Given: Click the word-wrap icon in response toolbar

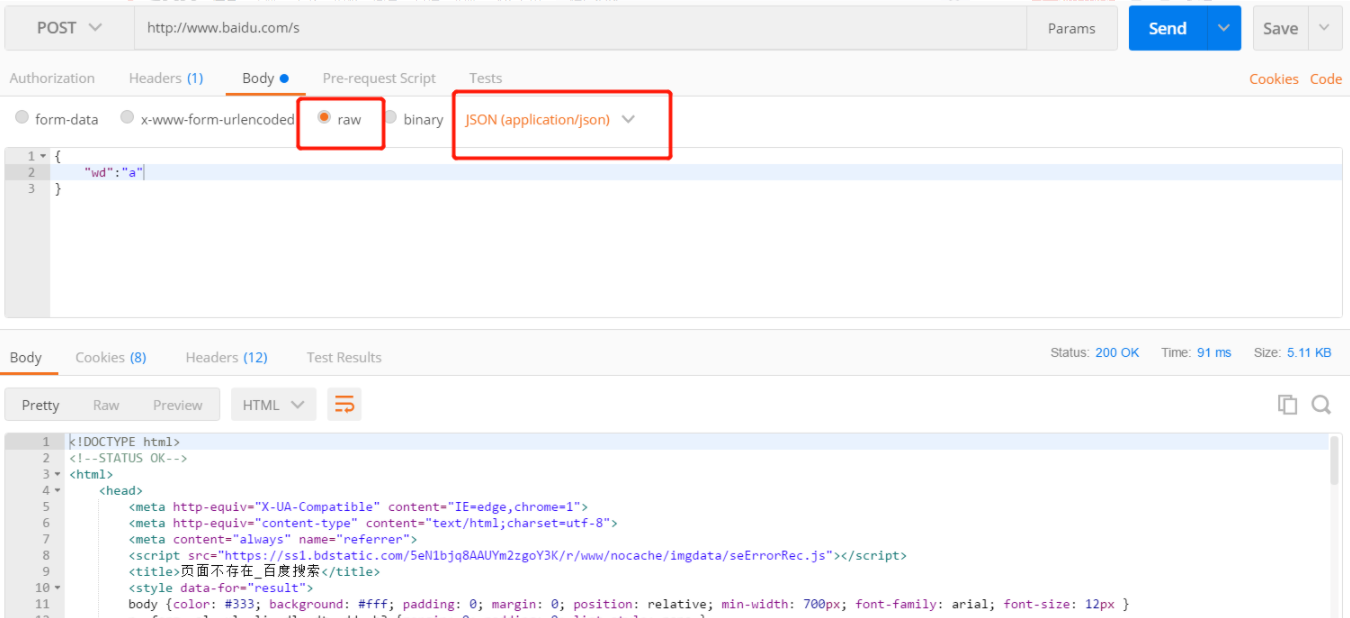Looking at the screenshot, I should click(344, 404).
